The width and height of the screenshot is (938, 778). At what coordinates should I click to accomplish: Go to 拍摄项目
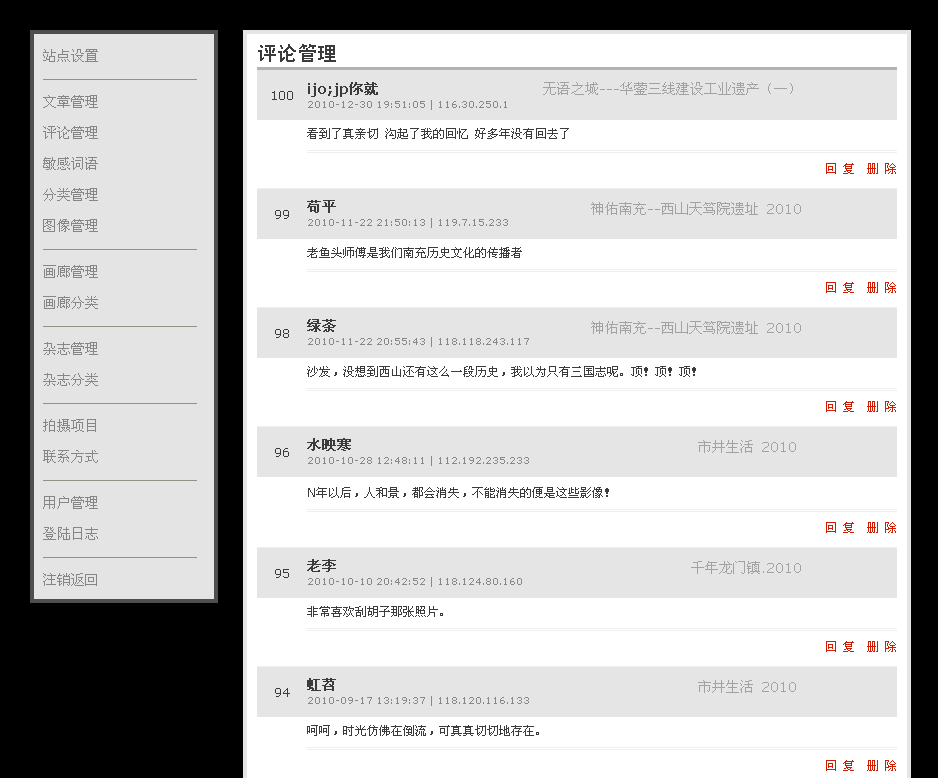70,426
